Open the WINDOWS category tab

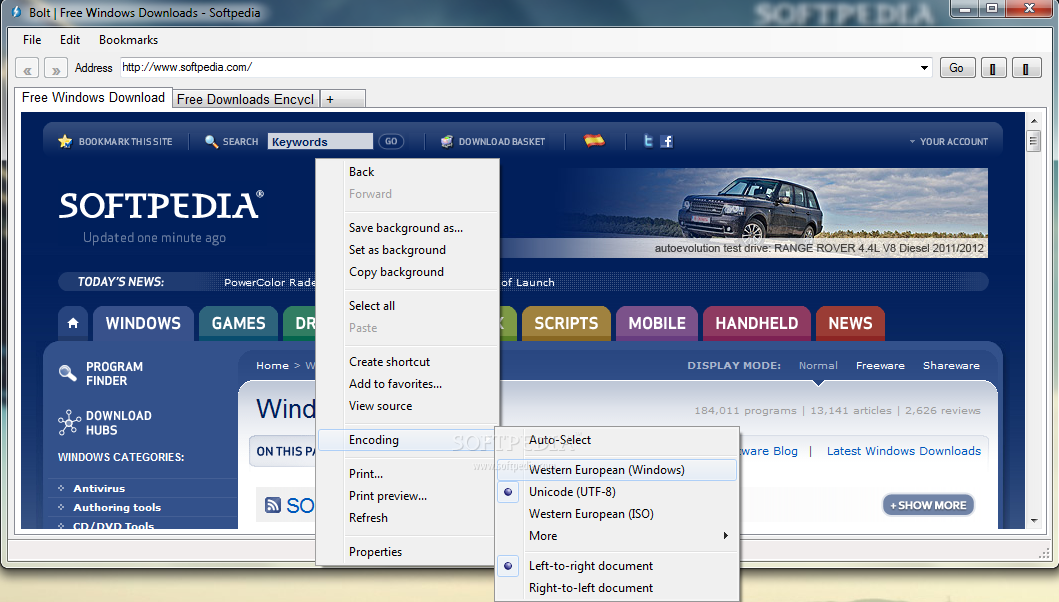tap(143, 323)
